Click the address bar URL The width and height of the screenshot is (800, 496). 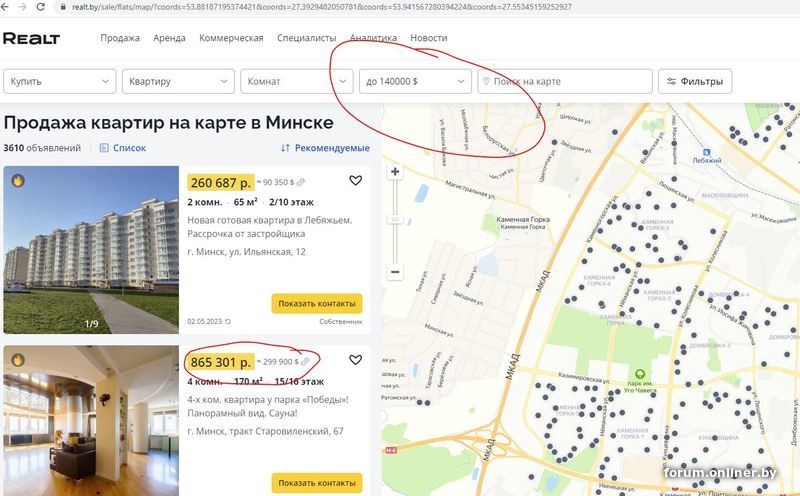[321, 7]
